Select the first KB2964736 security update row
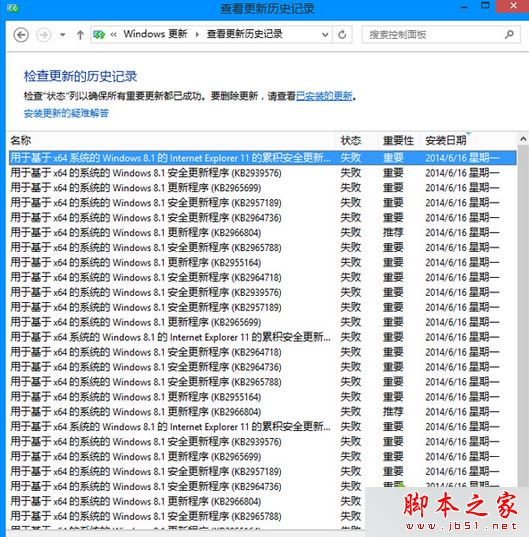Image resolution: width=529 pixels, height=537 pixels. click(x=263, y=218)
